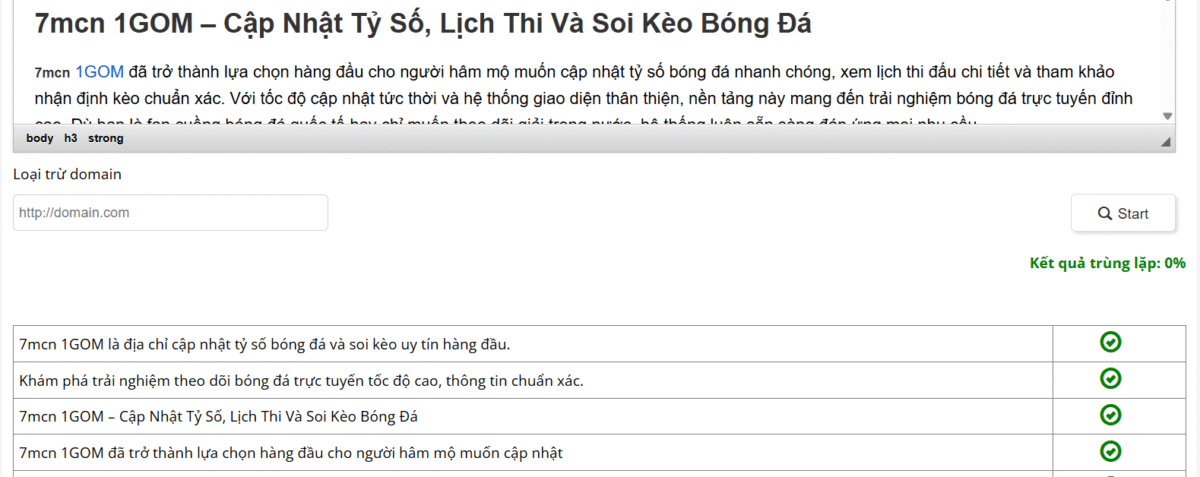Click the result row '7mcn 1GOM là địa chỉ cập nhật'
The height and width of the screenshot is (477, 1200).
point(265,345)
